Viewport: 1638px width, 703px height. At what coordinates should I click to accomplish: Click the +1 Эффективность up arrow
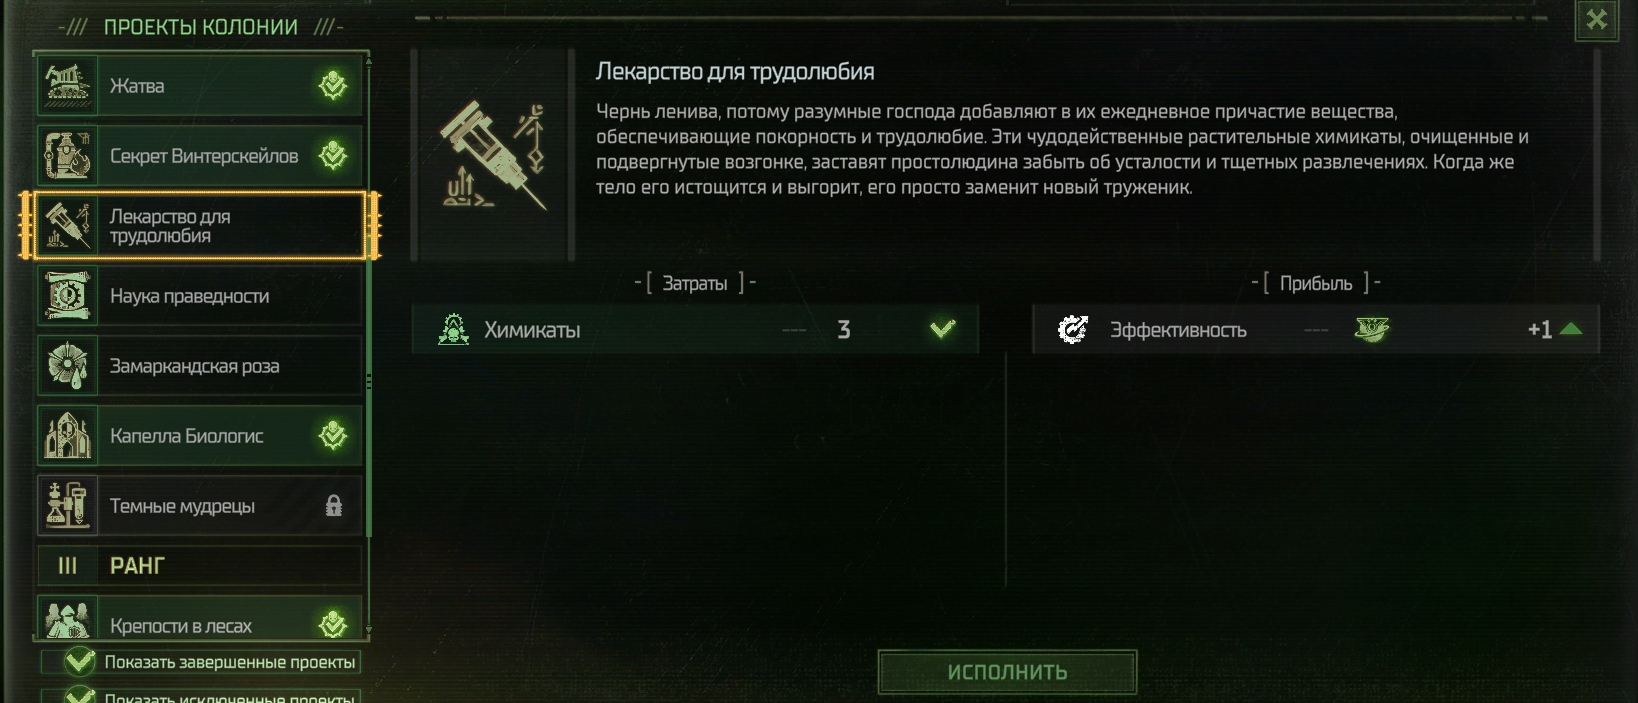(x=1571, y=329)
